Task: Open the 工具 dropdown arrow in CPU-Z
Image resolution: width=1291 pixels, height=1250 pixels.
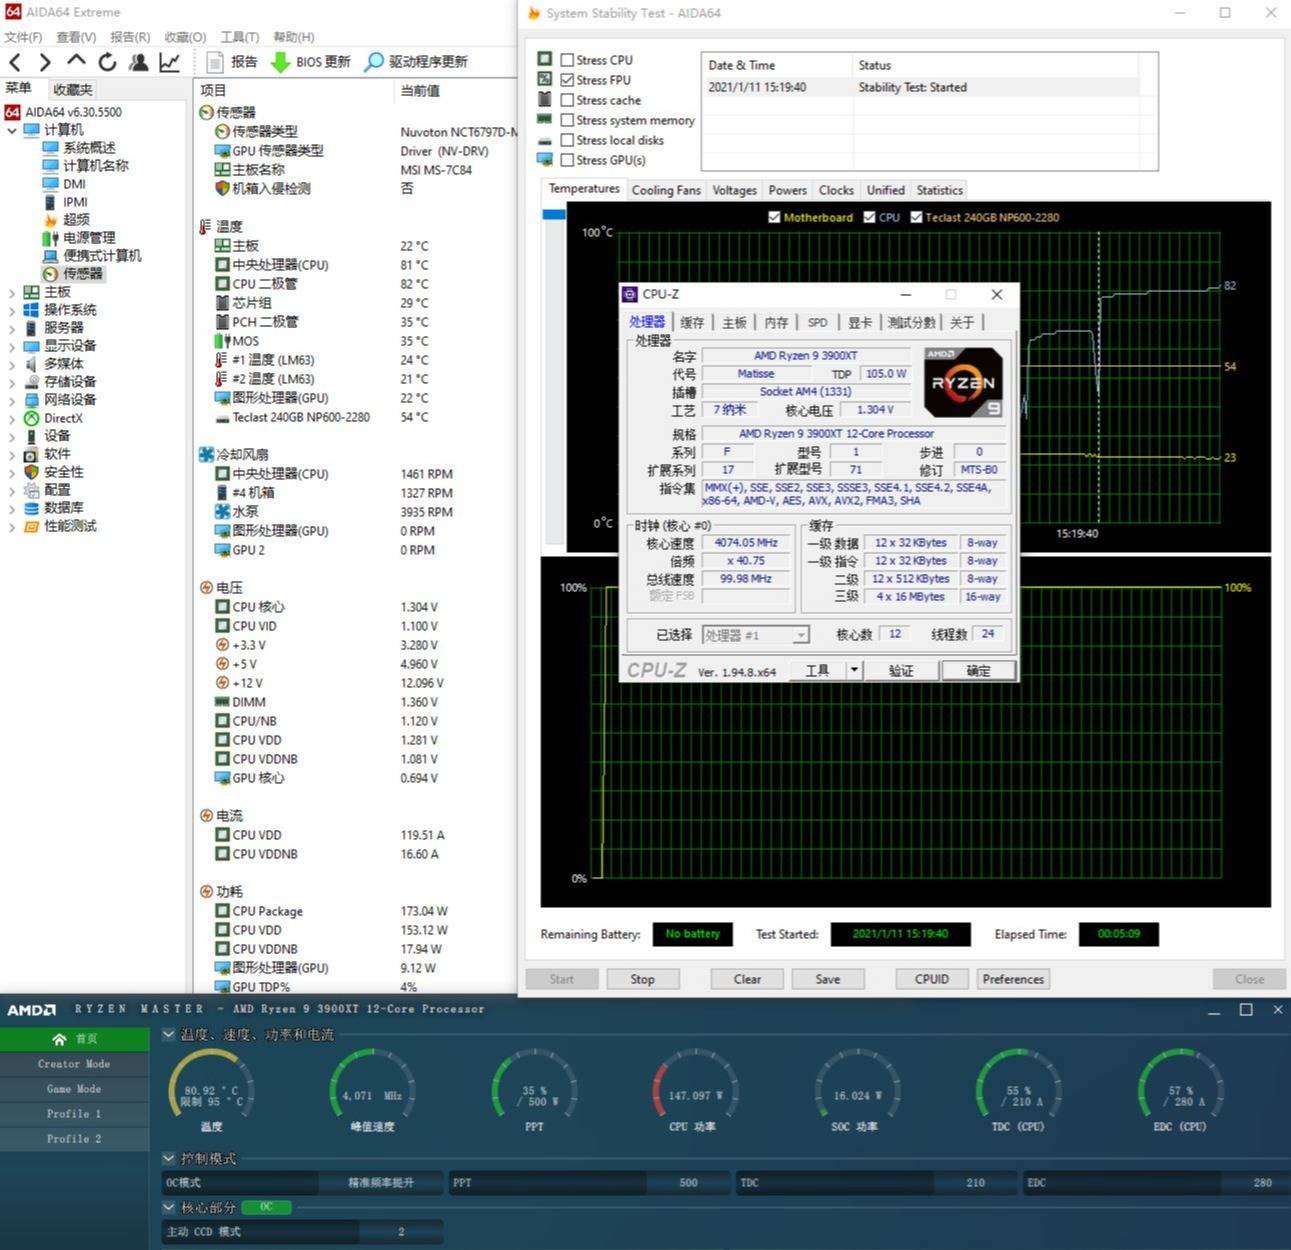Action: (x=854, y=670)
